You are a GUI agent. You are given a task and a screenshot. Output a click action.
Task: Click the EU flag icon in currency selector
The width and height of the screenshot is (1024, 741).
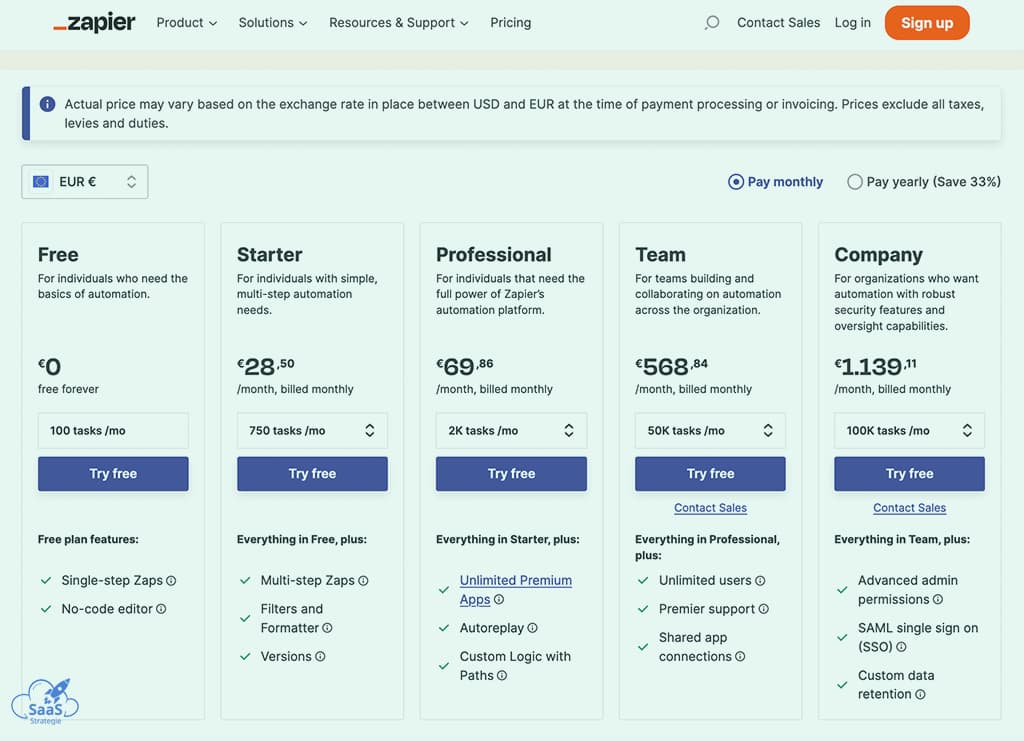[x=41, y=181]
